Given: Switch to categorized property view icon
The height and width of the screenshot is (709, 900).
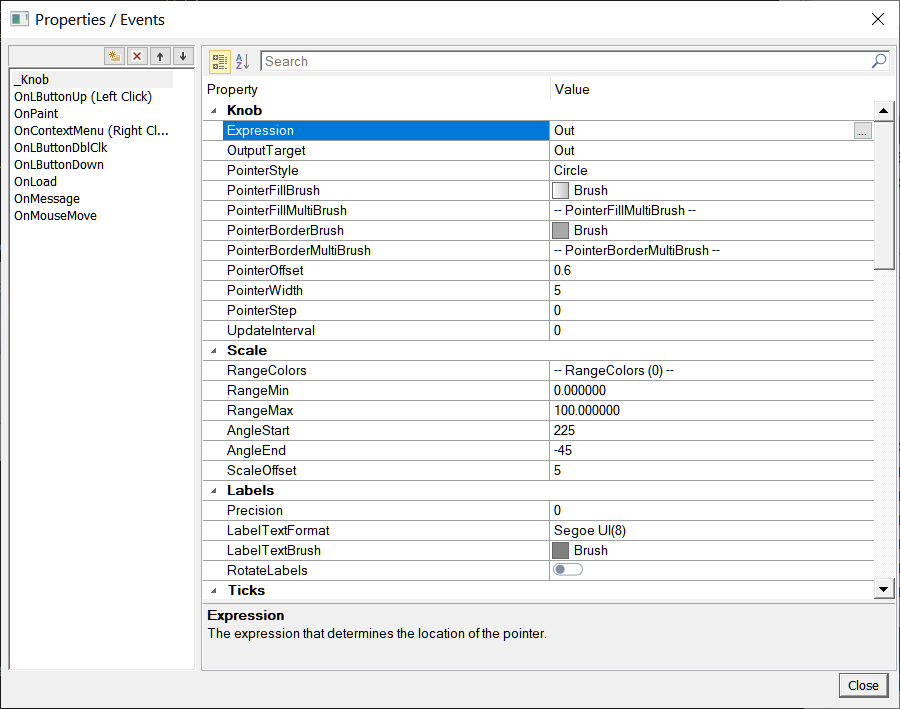Looking at the screenshot, I should pos(219,61).
